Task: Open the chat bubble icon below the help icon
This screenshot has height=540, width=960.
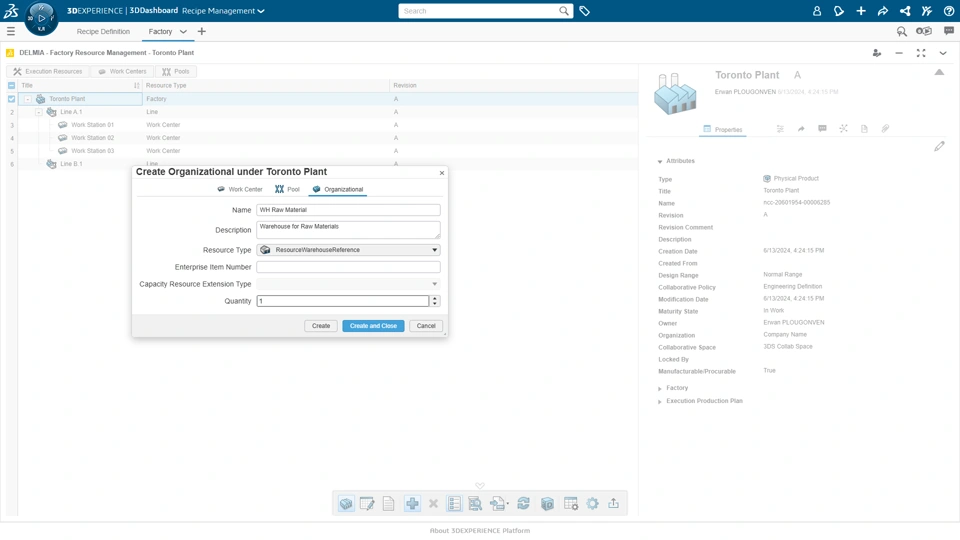Action: tap(949, 31)
